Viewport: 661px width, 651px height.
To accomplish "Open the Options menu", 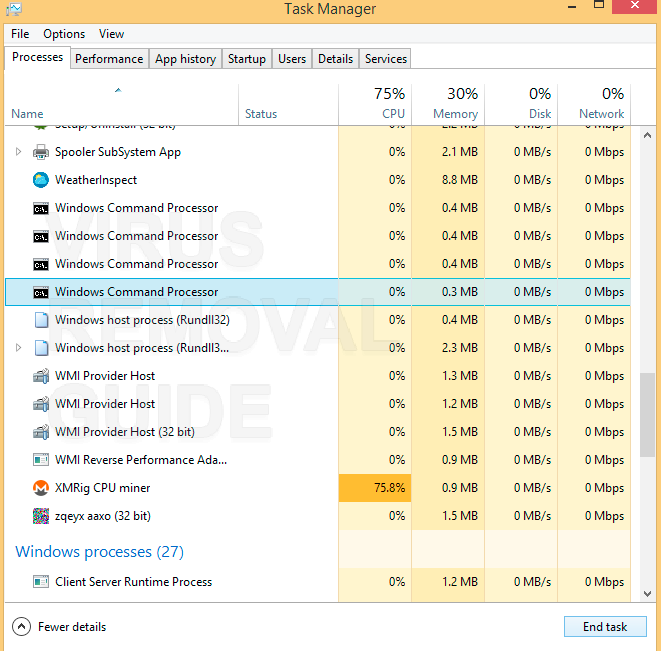I will click(64, 34).
